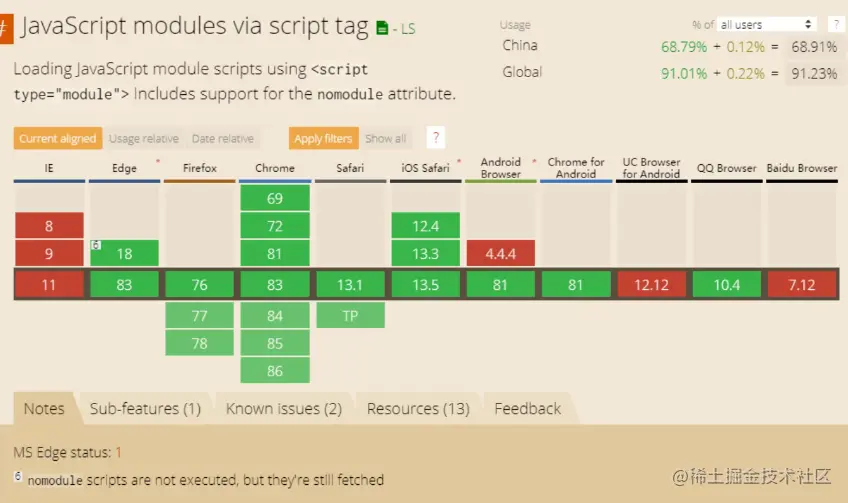Select the iOS Safari 13.3 cell
This screenshot has width=848, height=503.
tap(426, 253)
